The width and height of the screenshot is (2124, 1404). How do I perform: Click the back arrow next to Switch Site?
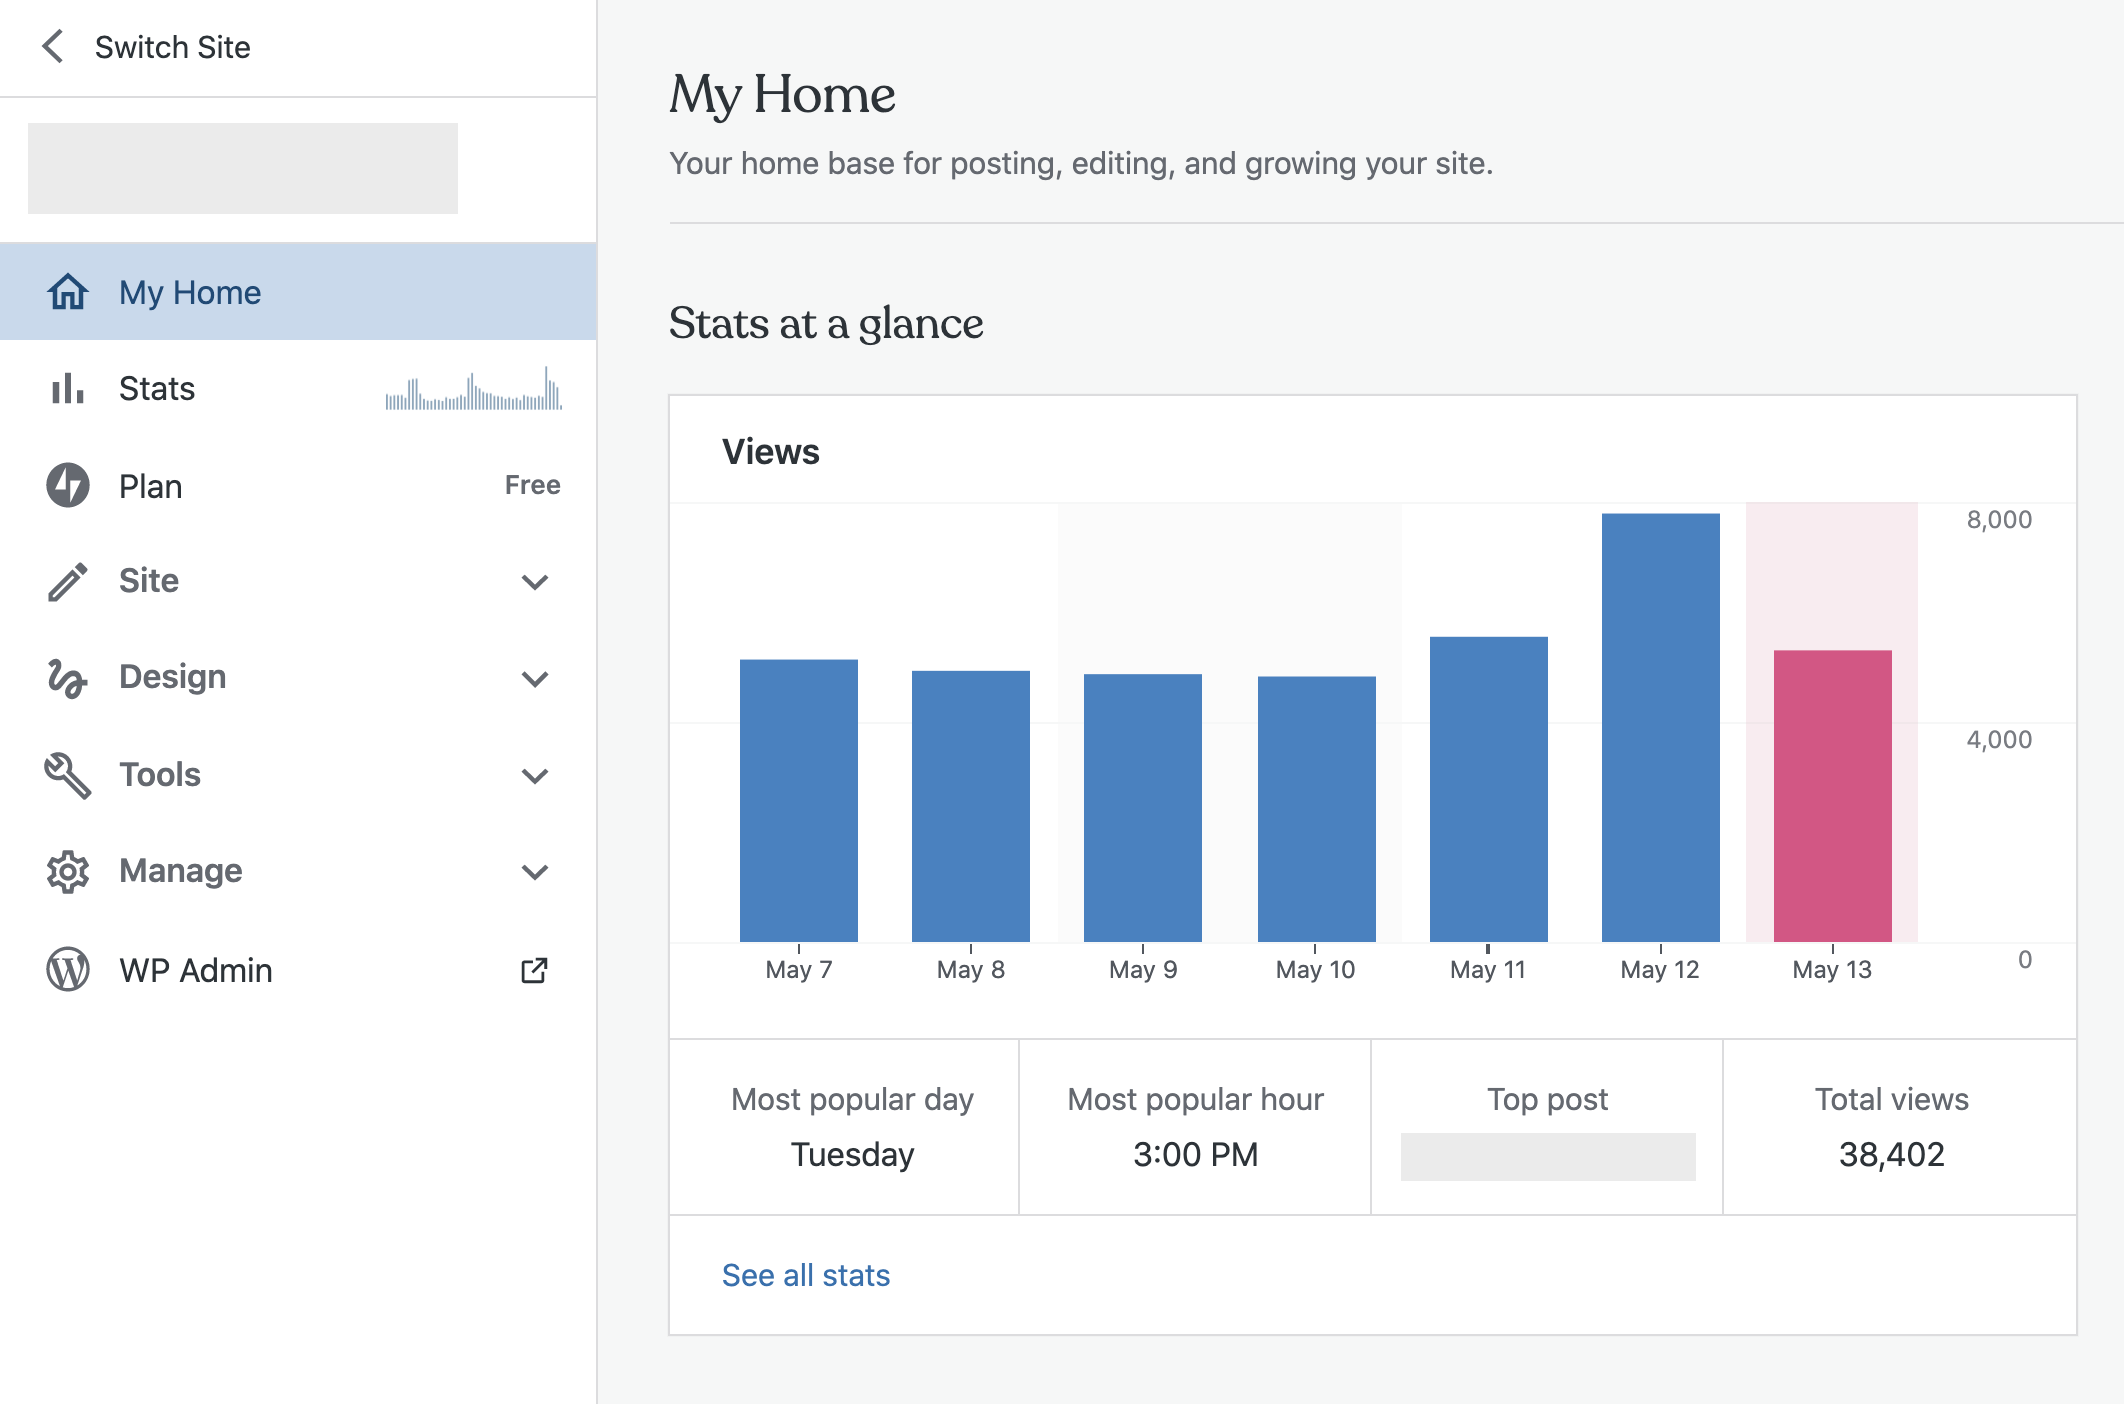click(x=53, y=46)
